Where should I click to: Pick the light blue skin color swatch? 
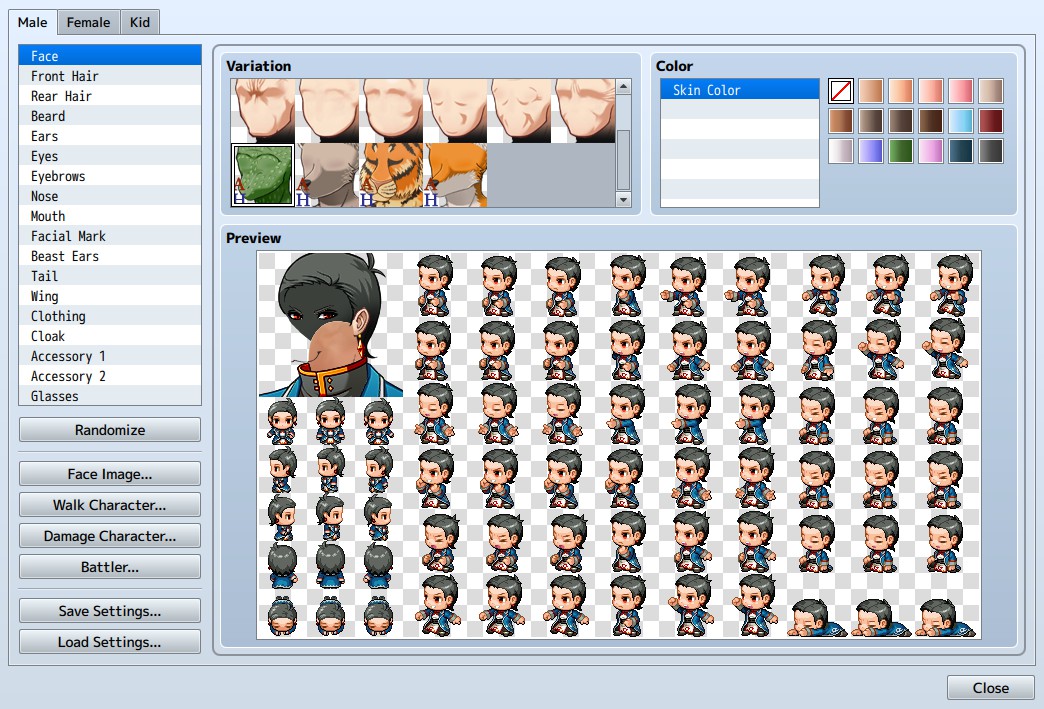click(961, 121)
